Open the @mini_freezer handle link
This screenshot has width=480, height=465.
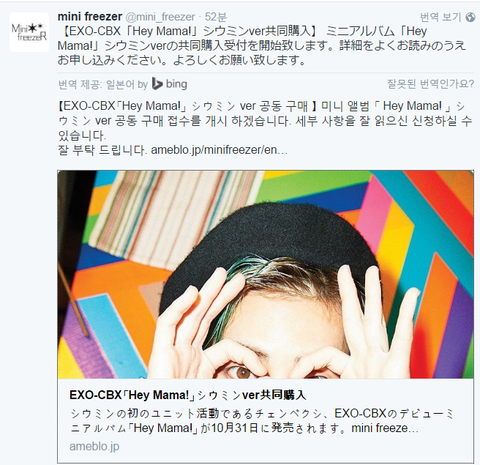click(160, 17)
